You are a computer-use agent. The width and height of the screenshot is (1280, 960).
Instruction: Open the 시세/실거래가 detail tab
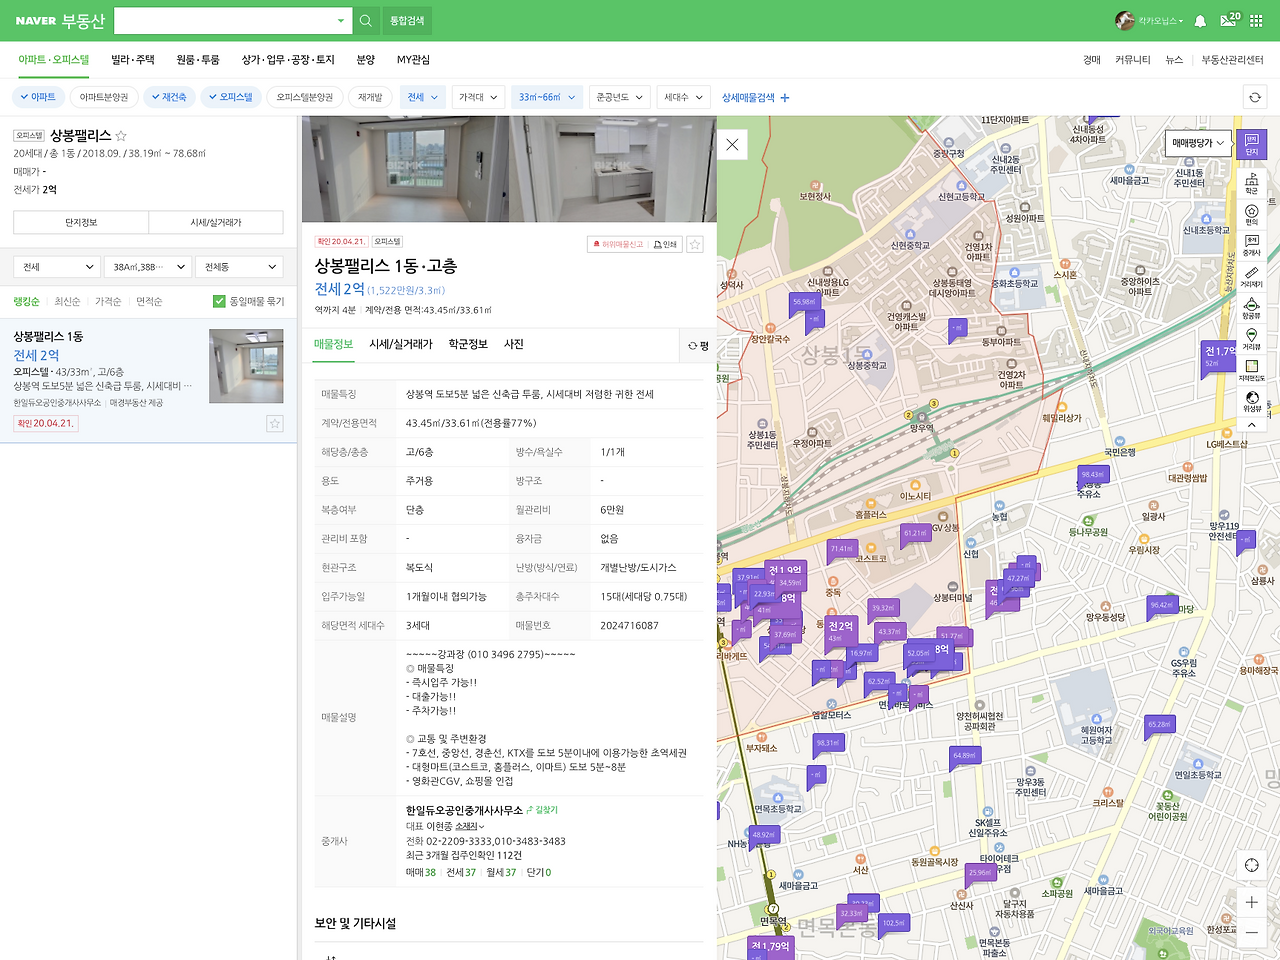click(401, 344)
